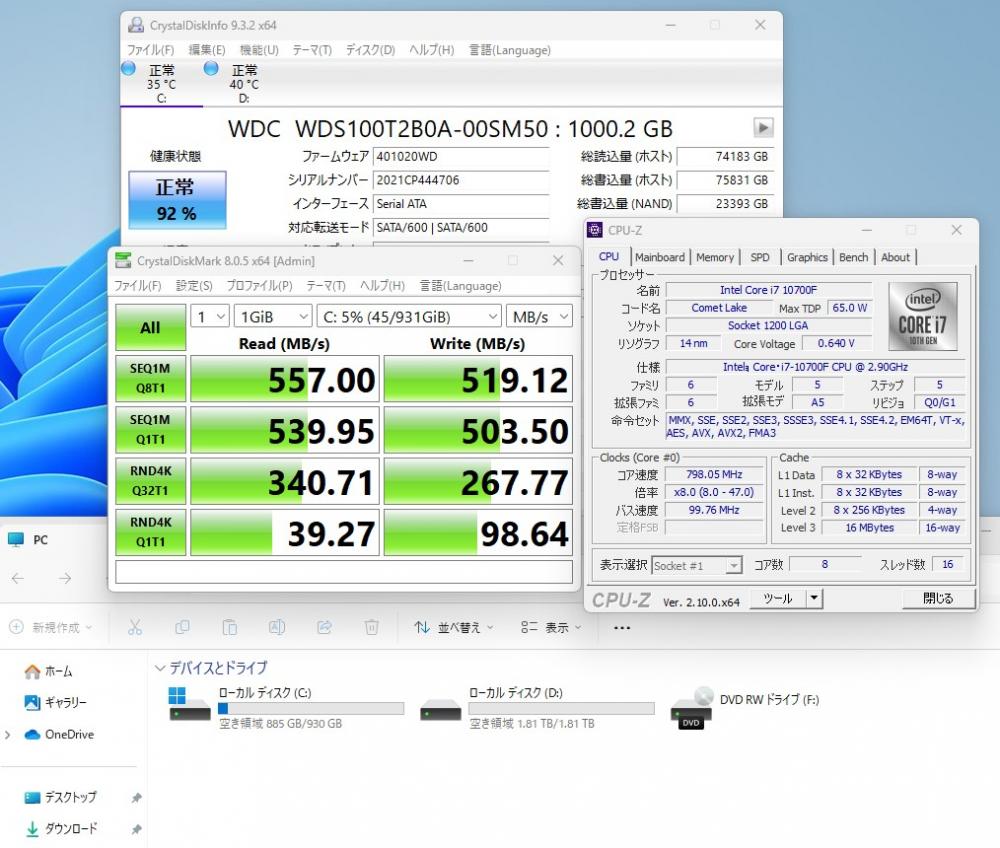Open Settings (設定) menu in CrystalDiskMark
Image resolution: width=1000 pixels, height=848 pixels.
pyautogui.click(x=194, y=286)
